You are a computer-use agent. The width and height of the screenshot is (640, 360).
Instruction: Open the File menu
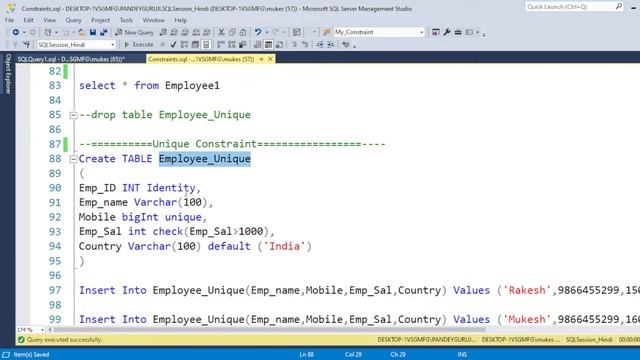[9, 20]
